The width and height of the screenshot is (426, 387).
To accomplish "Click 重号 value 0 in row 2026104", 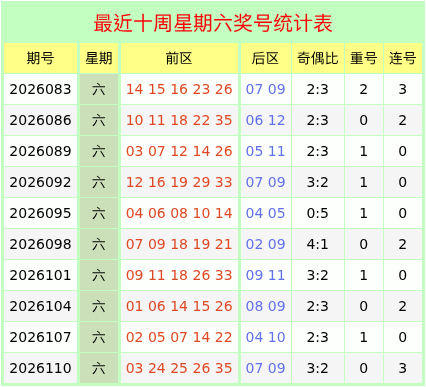I will [363, 306].
